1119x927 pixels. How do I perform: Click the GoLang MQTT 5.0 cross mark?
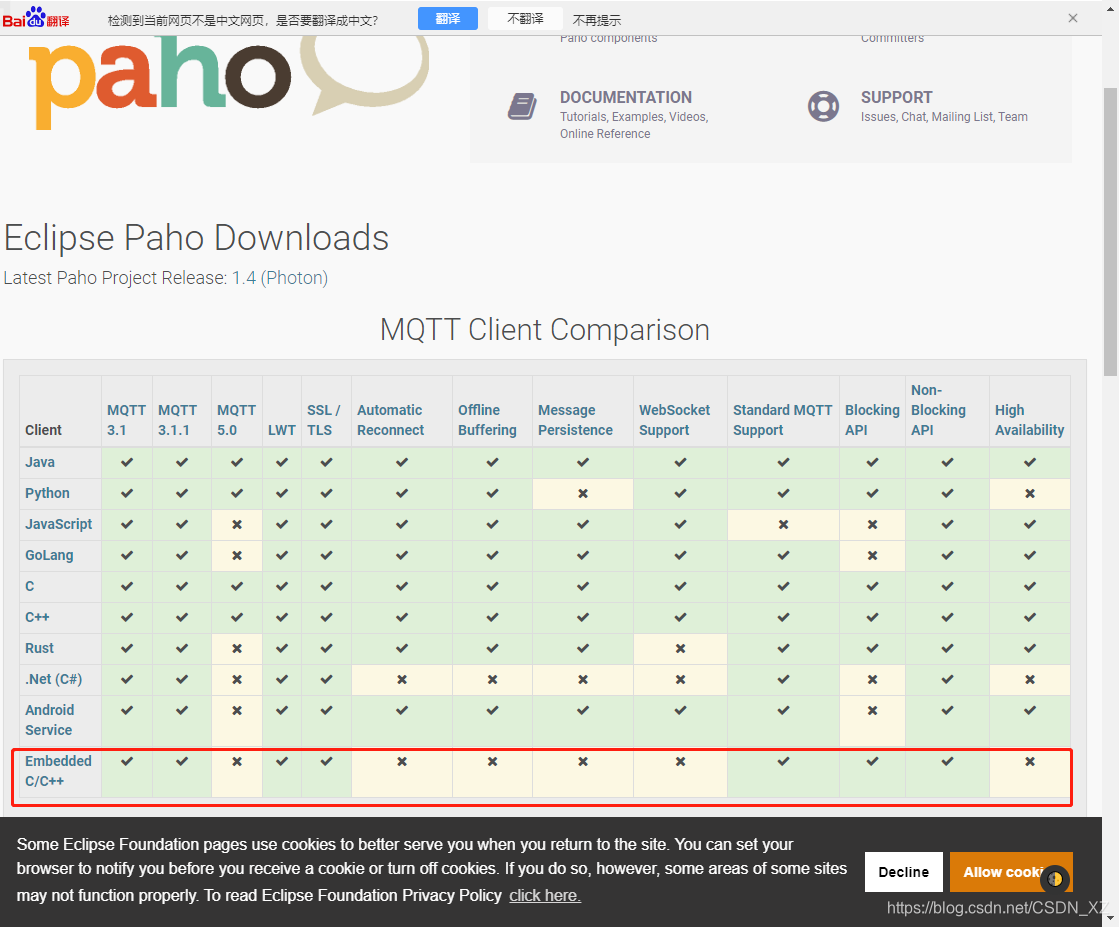[x=237, y=555]
